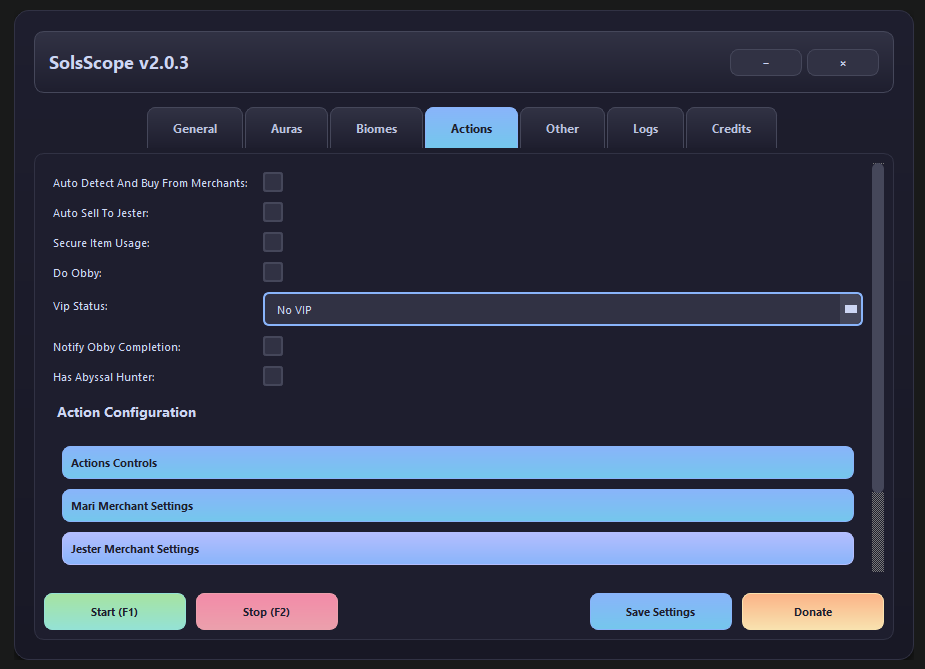Expand the Actions Controls section
This screenshot has height=669, width=925.
click(457, 463)
